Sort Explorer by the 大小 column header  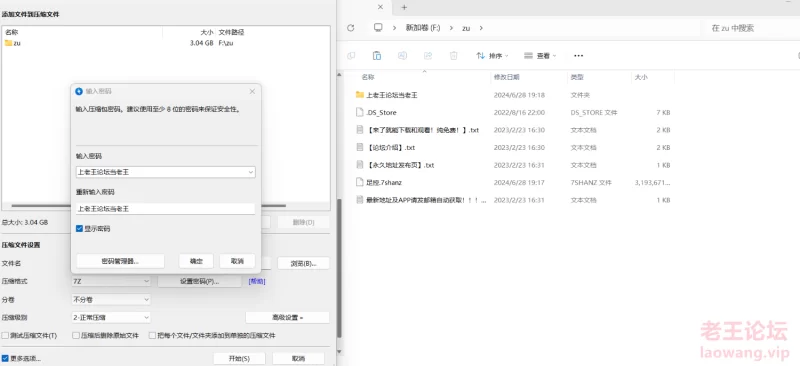pos(641,77)
